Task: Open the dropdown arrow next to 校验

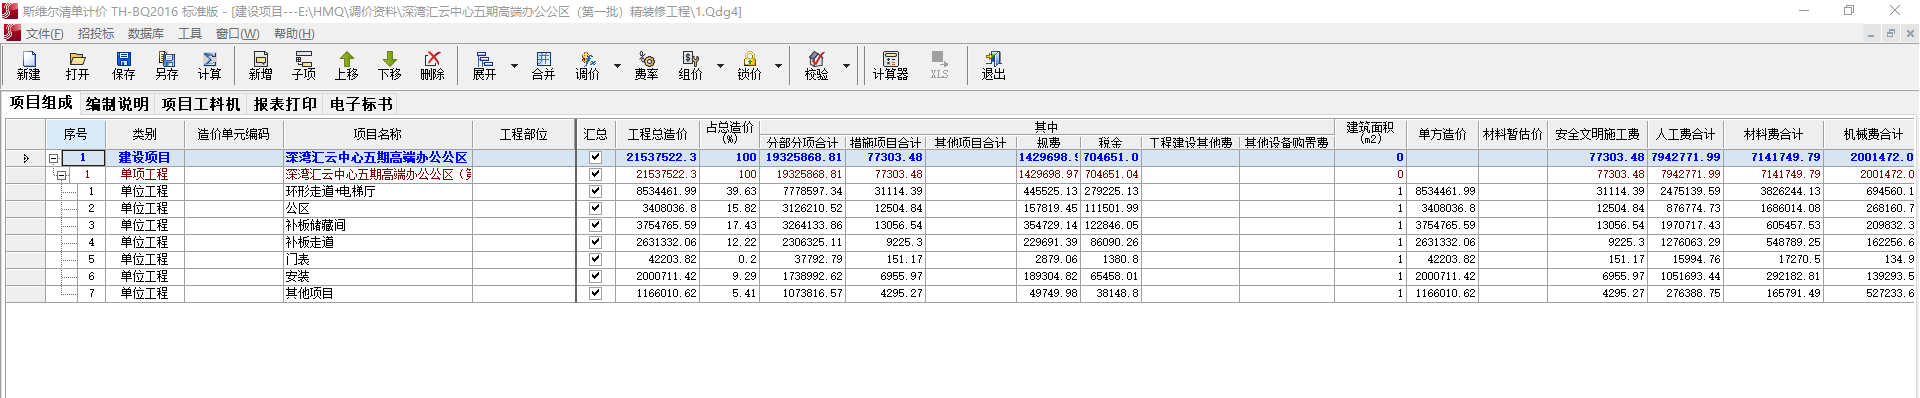Action: tap(846, 66)
